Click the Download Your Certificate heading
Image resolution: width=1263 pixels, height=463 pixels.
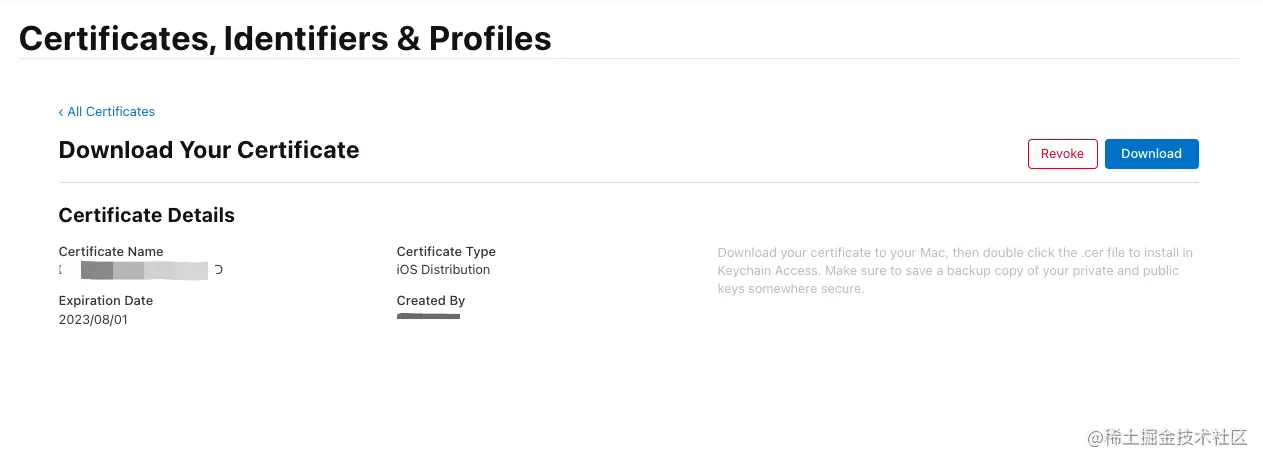click(209, 150)
